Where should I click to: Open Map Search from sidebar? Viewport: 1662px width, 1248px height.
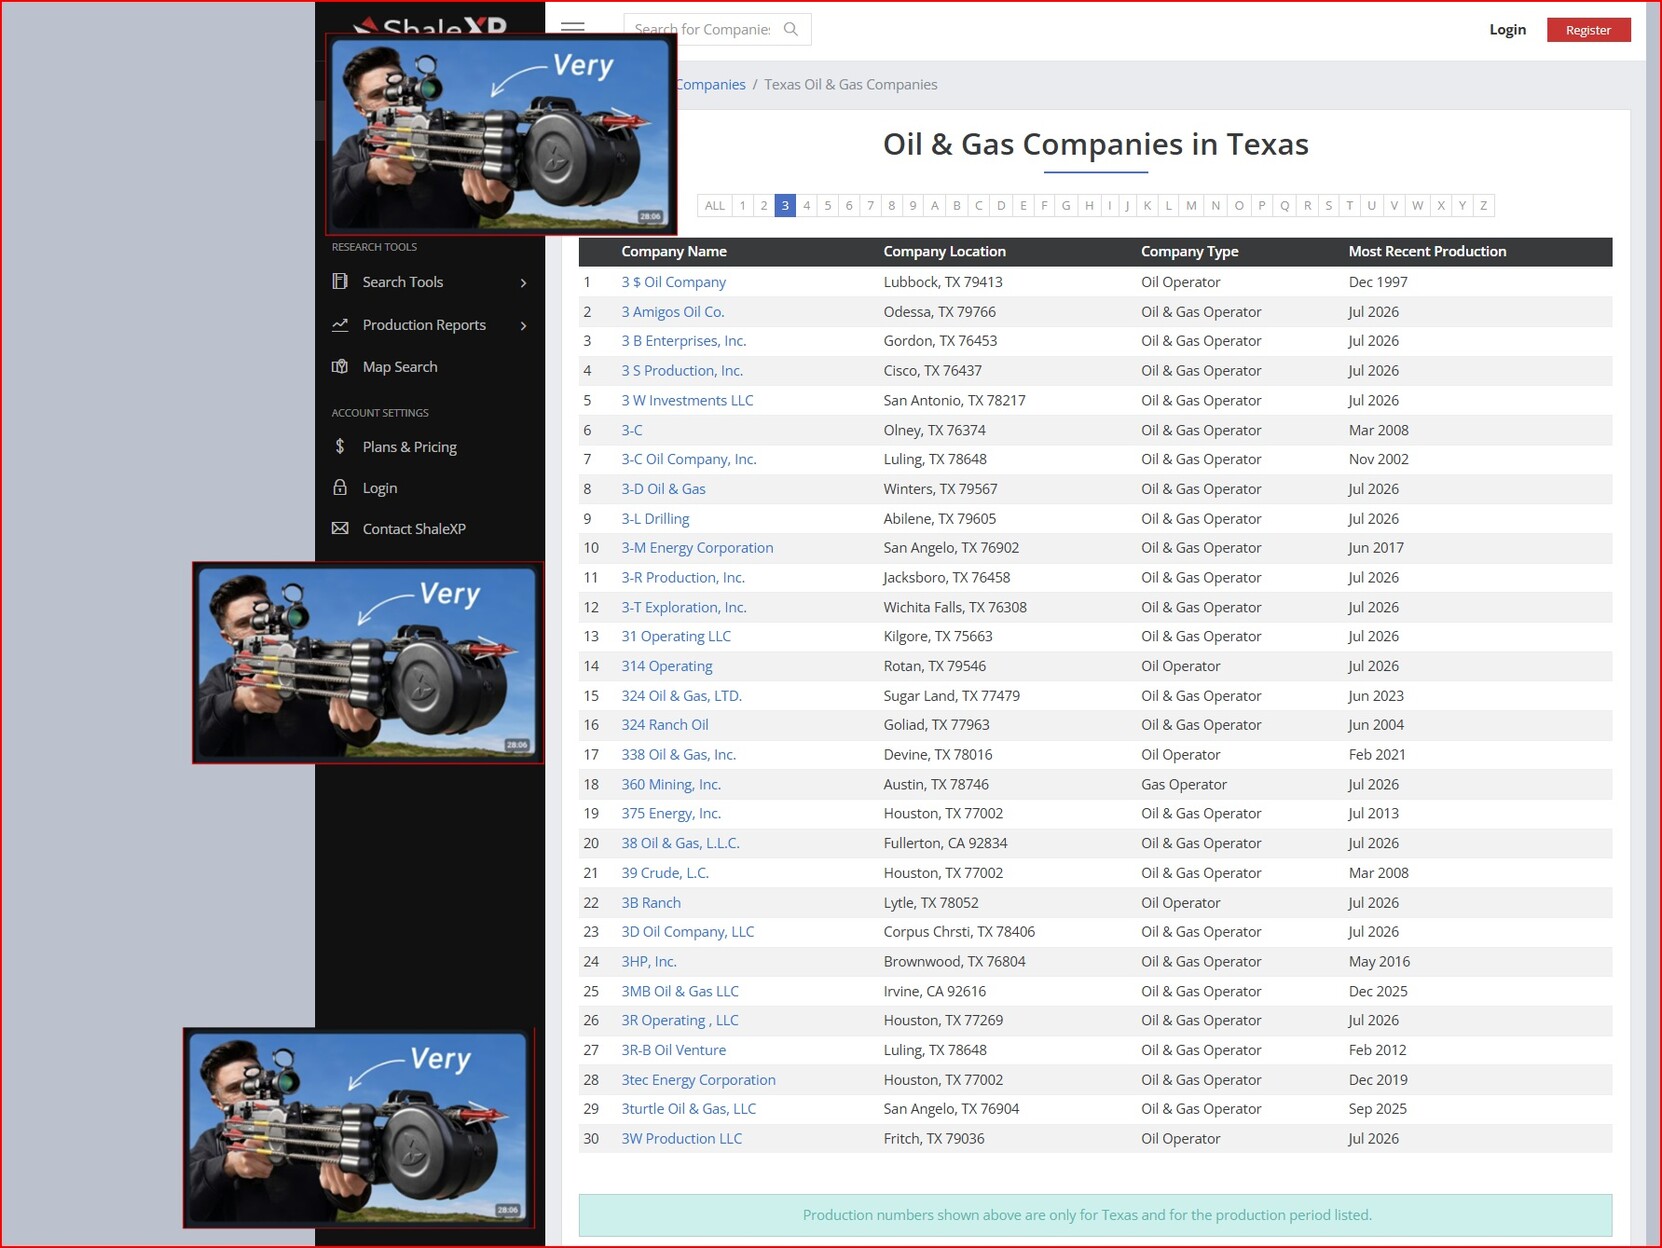pos(399,367)
